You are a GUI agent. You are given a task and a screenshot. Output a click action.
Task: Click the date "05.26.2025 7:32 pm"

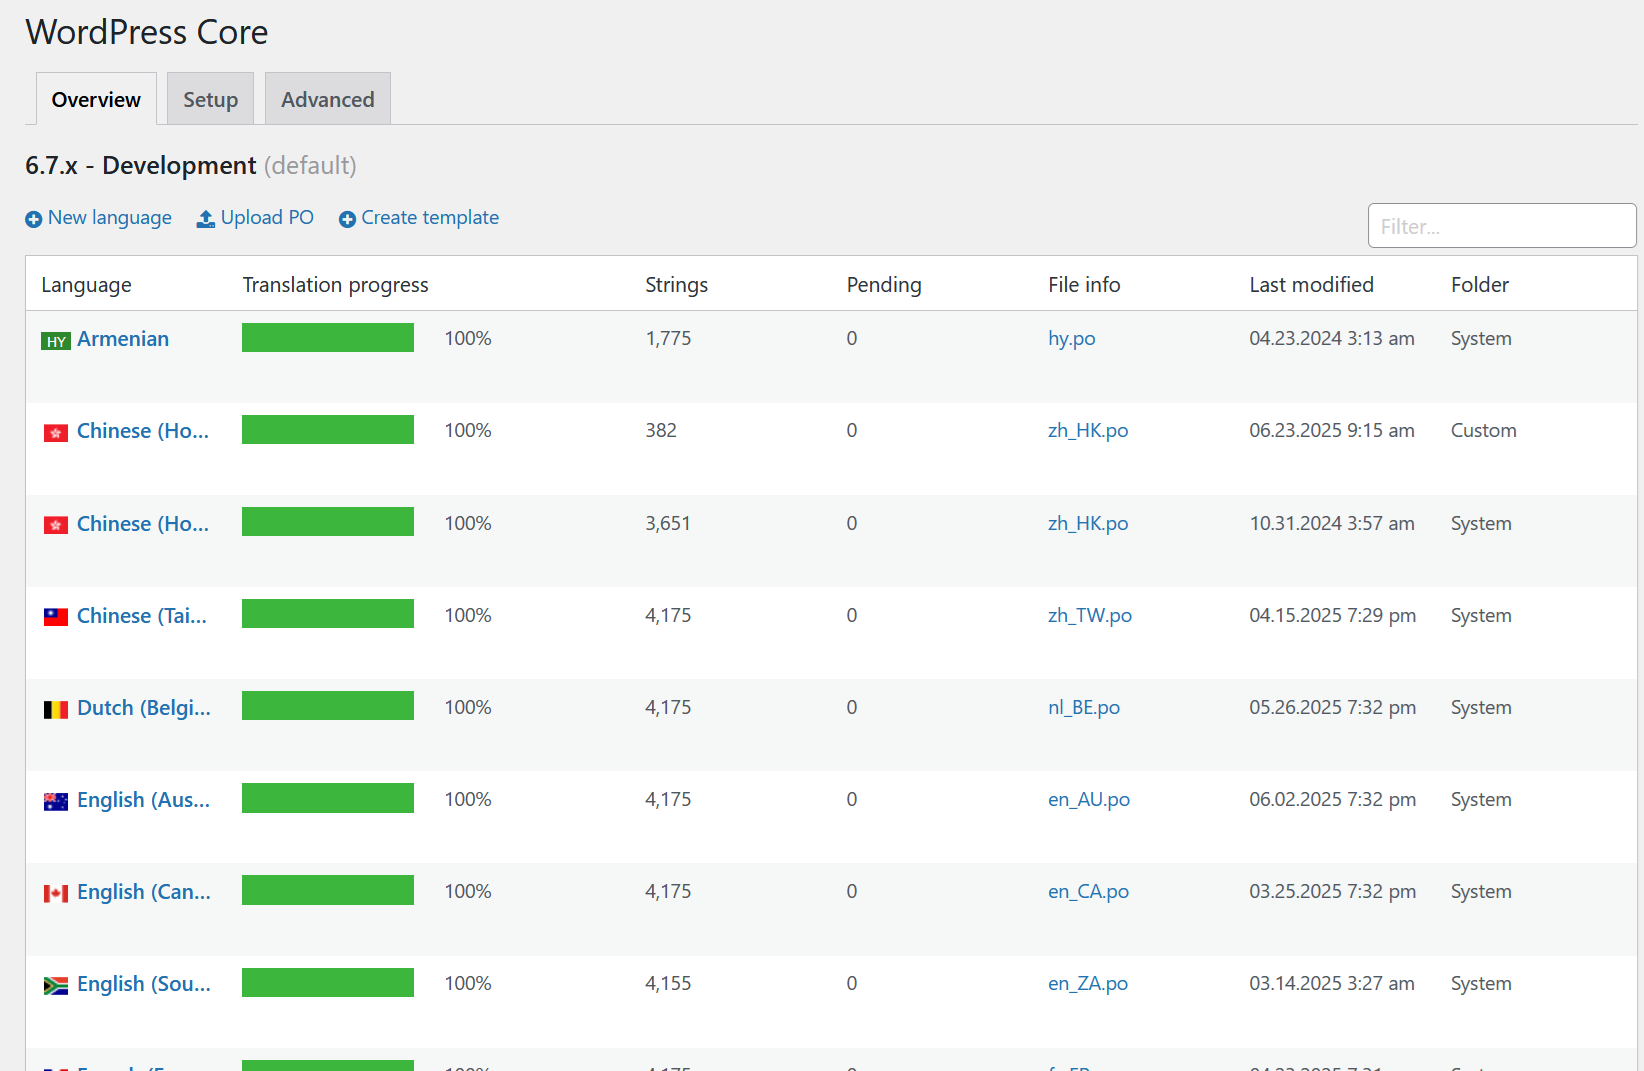point(1333,708)
